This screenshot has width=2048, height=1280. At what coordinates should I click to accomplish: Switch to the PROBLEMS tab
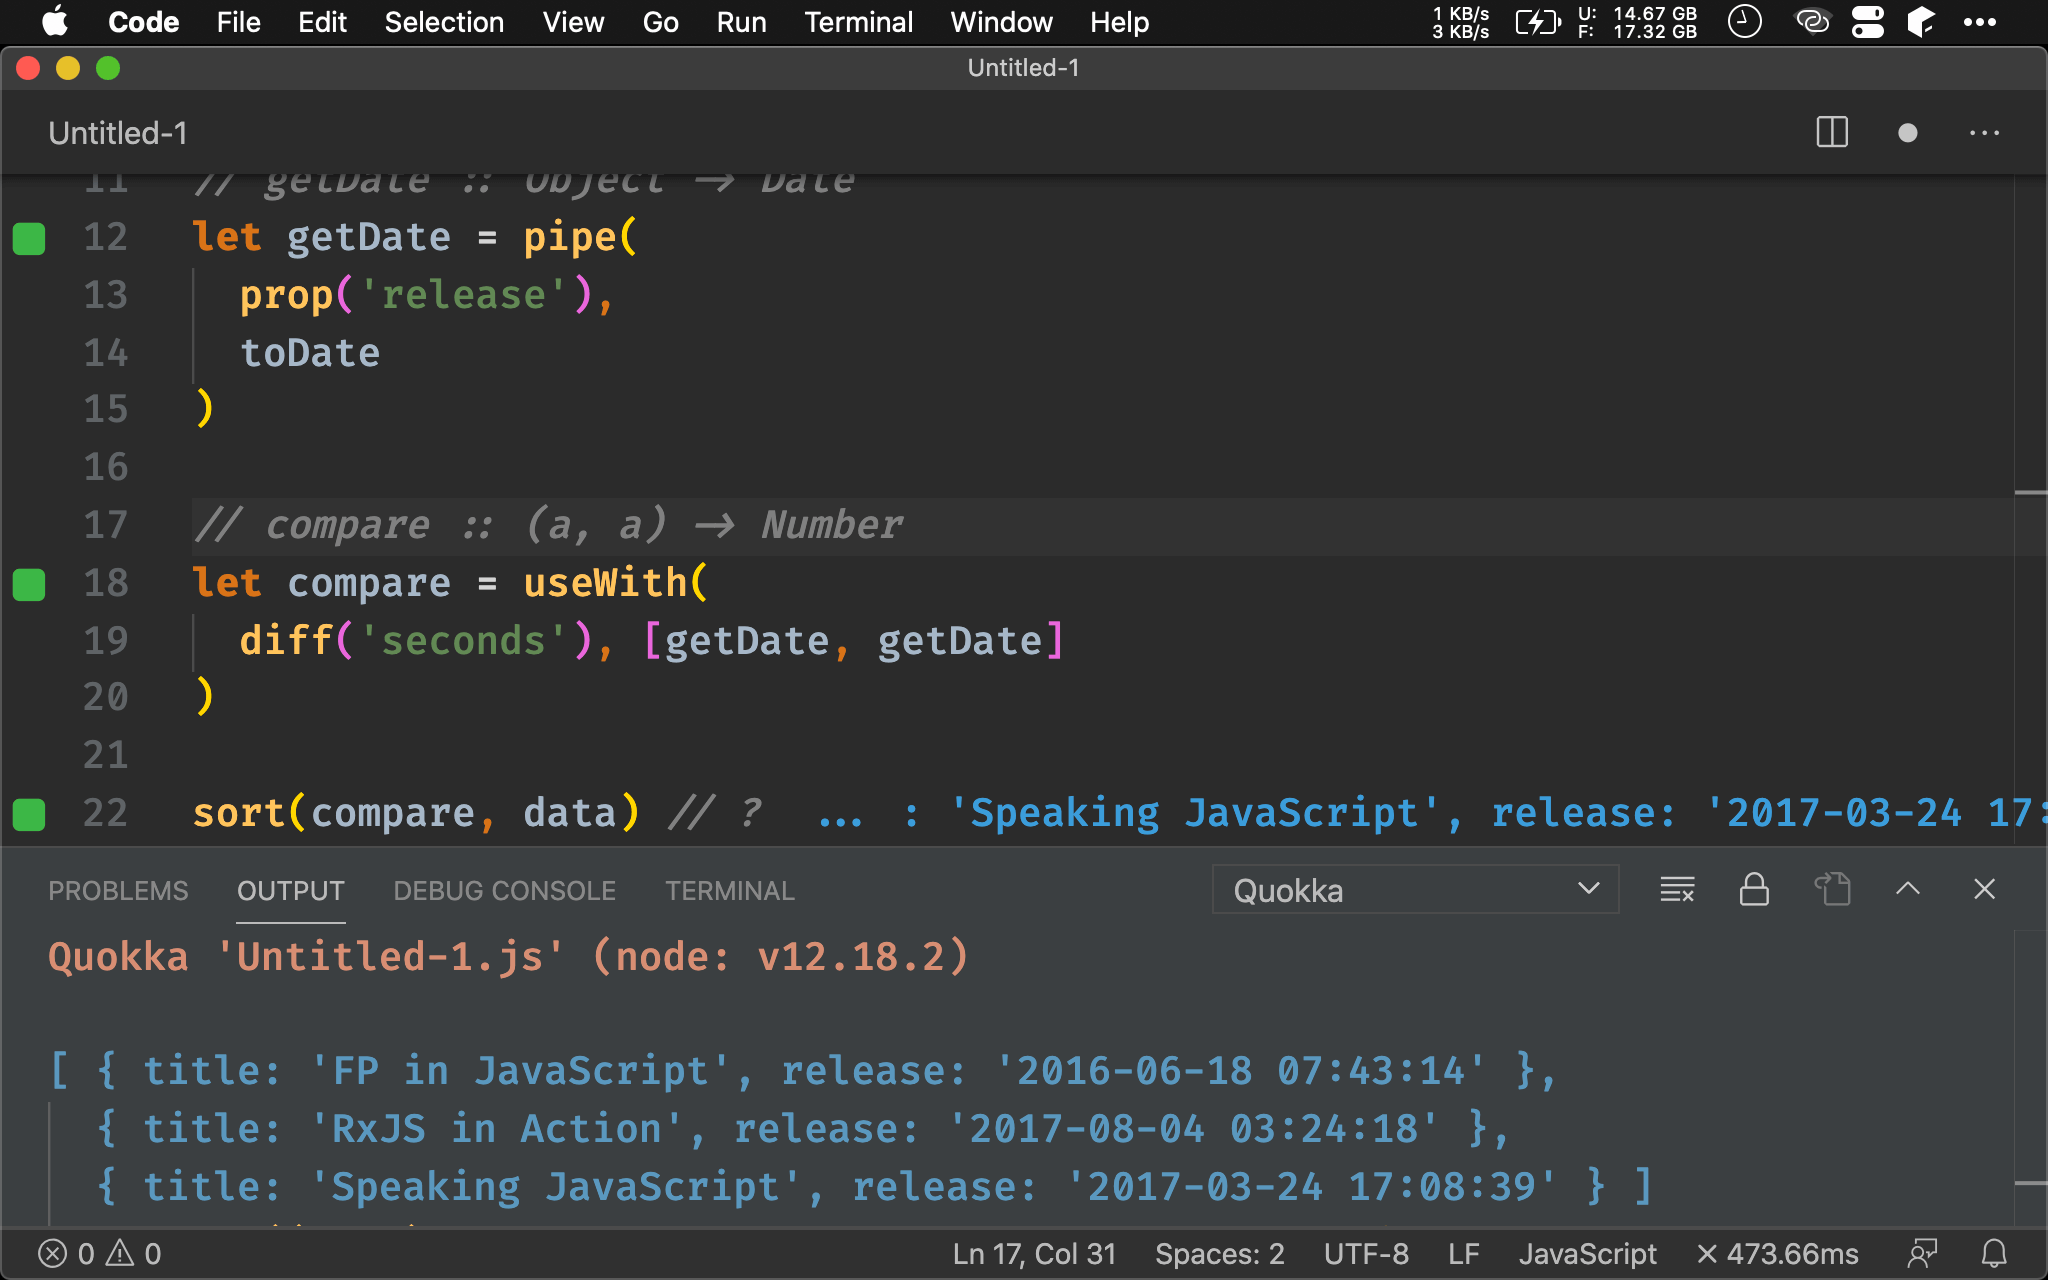pyautogui.click(x=118, y=891)
